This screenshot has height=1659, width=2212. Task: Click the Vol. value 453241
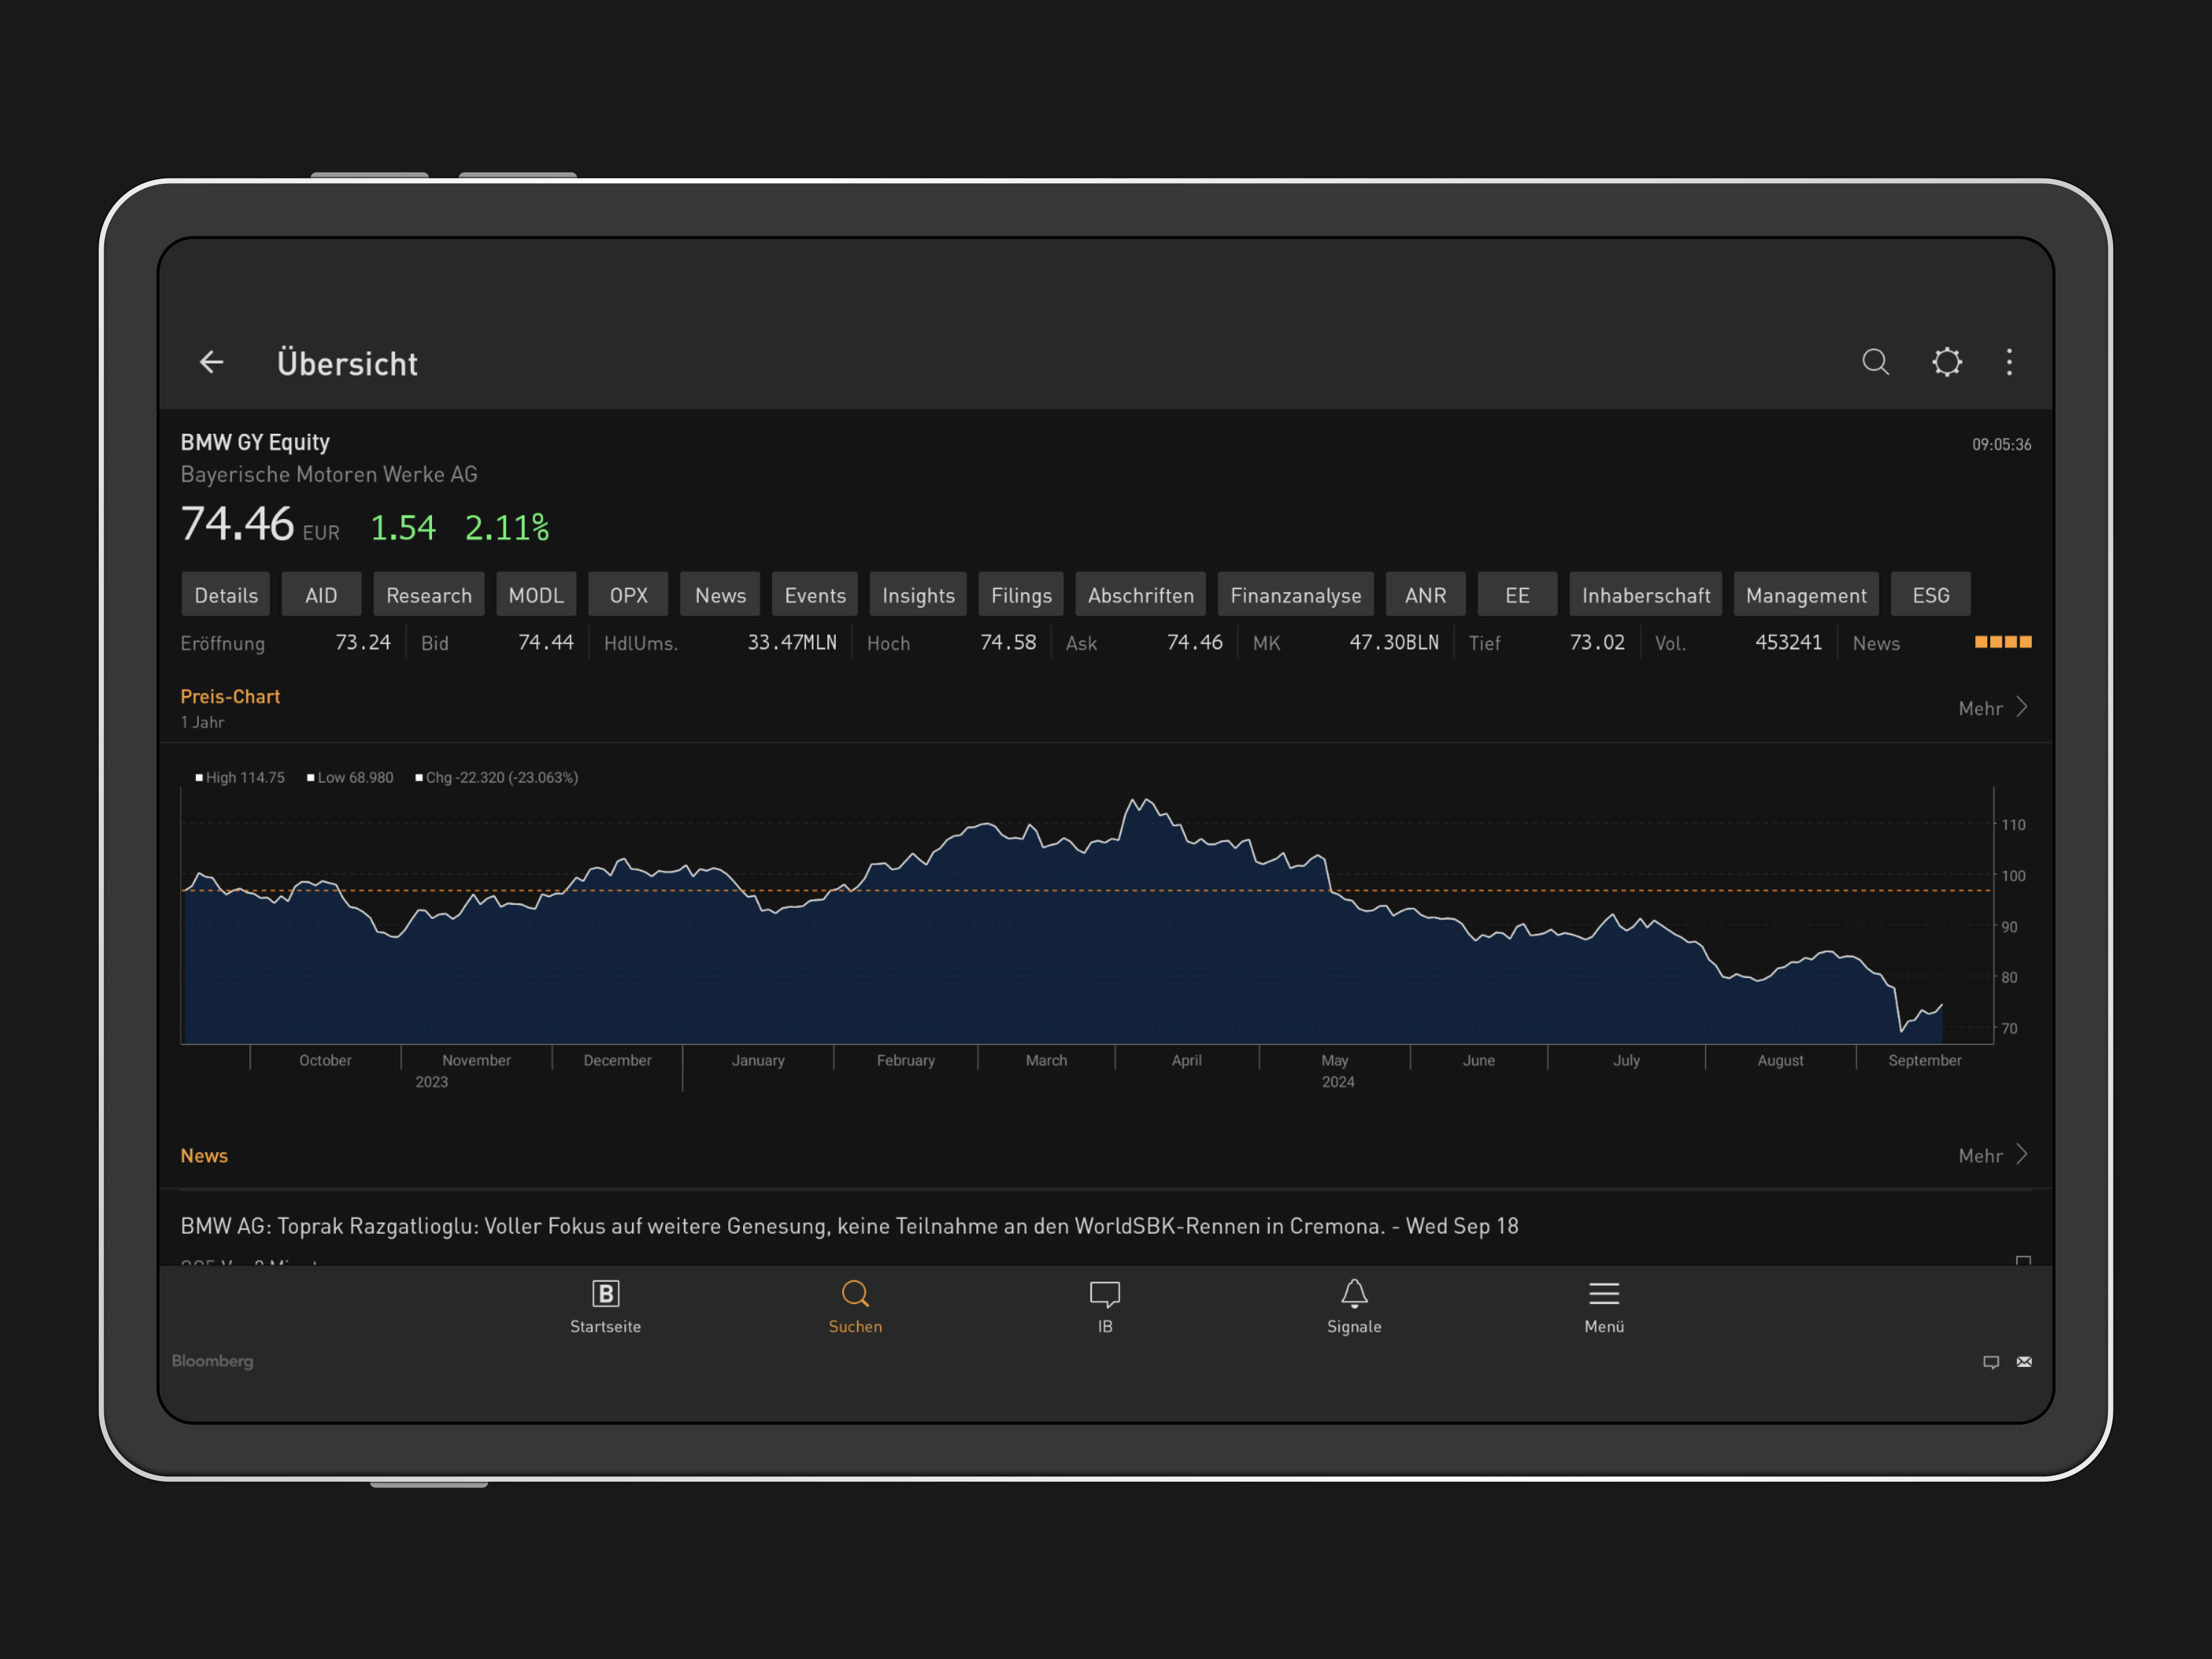click(x=1788, y=642)
